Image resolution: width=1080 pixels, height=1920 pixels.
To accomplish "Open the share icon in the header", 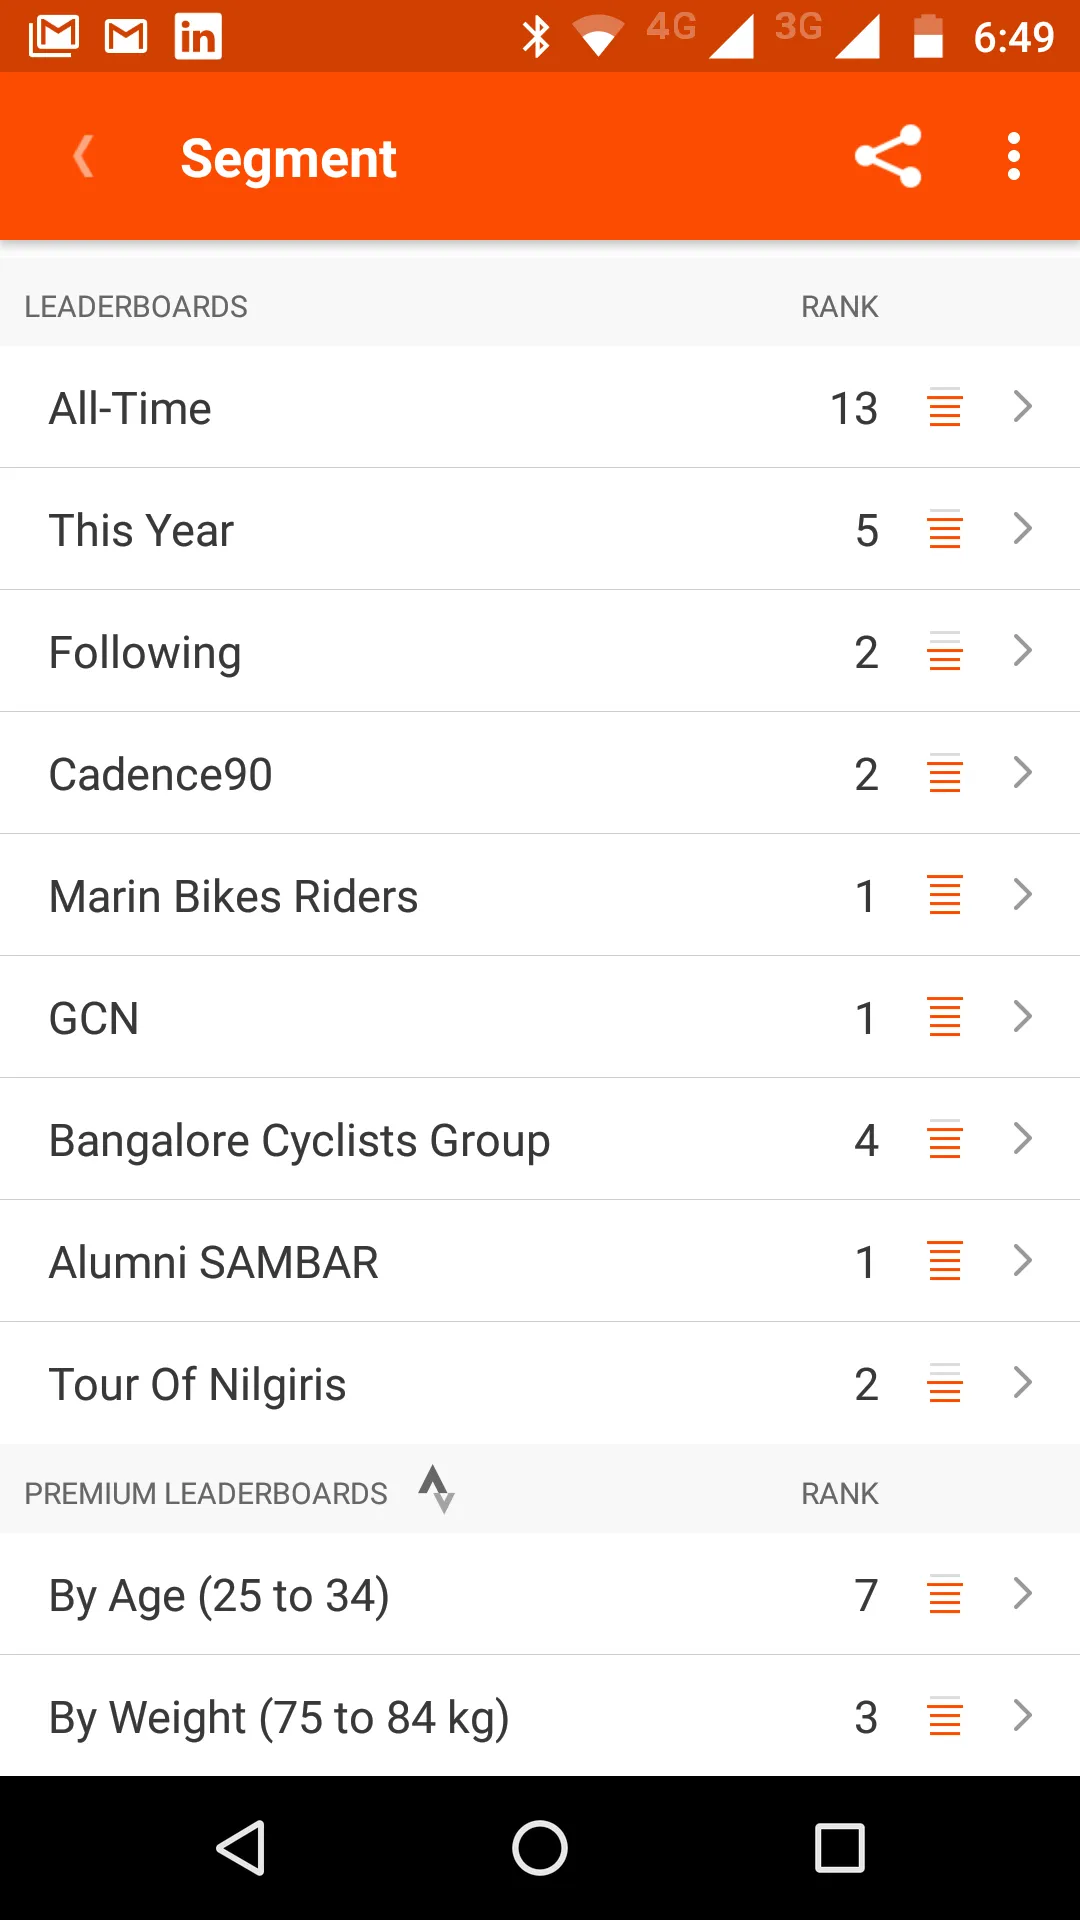I will click(x=888, y=157).
